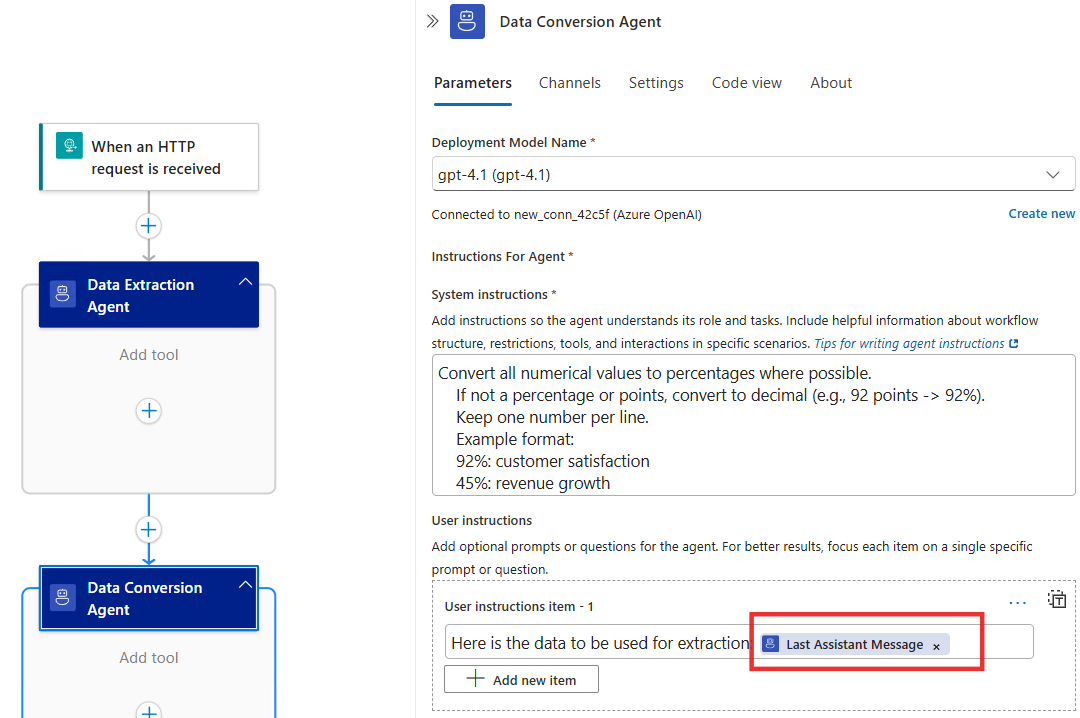Click the plus icon below the HTTP trigger
The image size is (1080, 718).
pyautogui.click(x=148, y=226)
